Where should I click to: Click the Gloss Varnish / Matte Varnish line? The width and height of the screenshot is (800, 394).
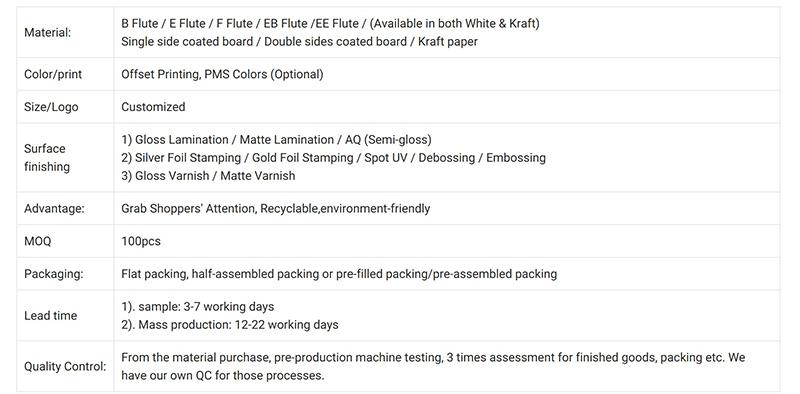(208, 176)
